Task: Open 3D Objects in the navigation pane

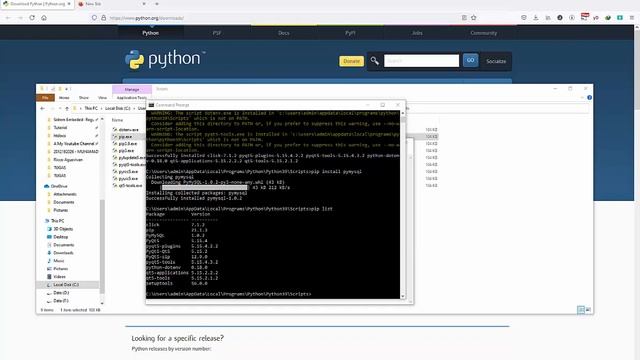Action: tap(63, 229)
